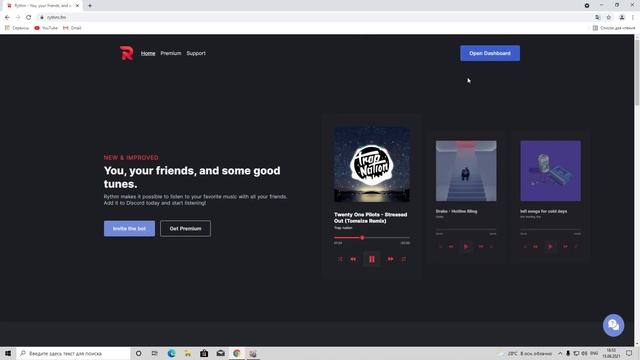Open the Chrome profile avatar menu
Viewport: 640px width, 360px height.
[x=622, y=17]
